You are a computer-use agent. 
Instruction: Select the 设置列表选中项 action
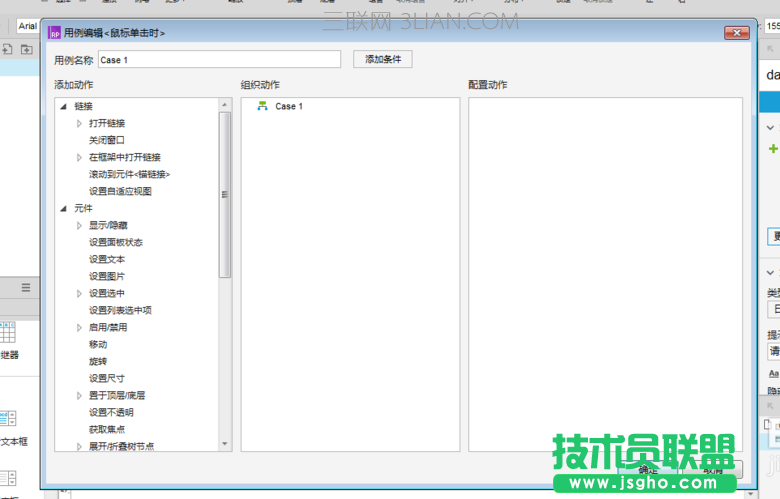(x=120, y=310)
